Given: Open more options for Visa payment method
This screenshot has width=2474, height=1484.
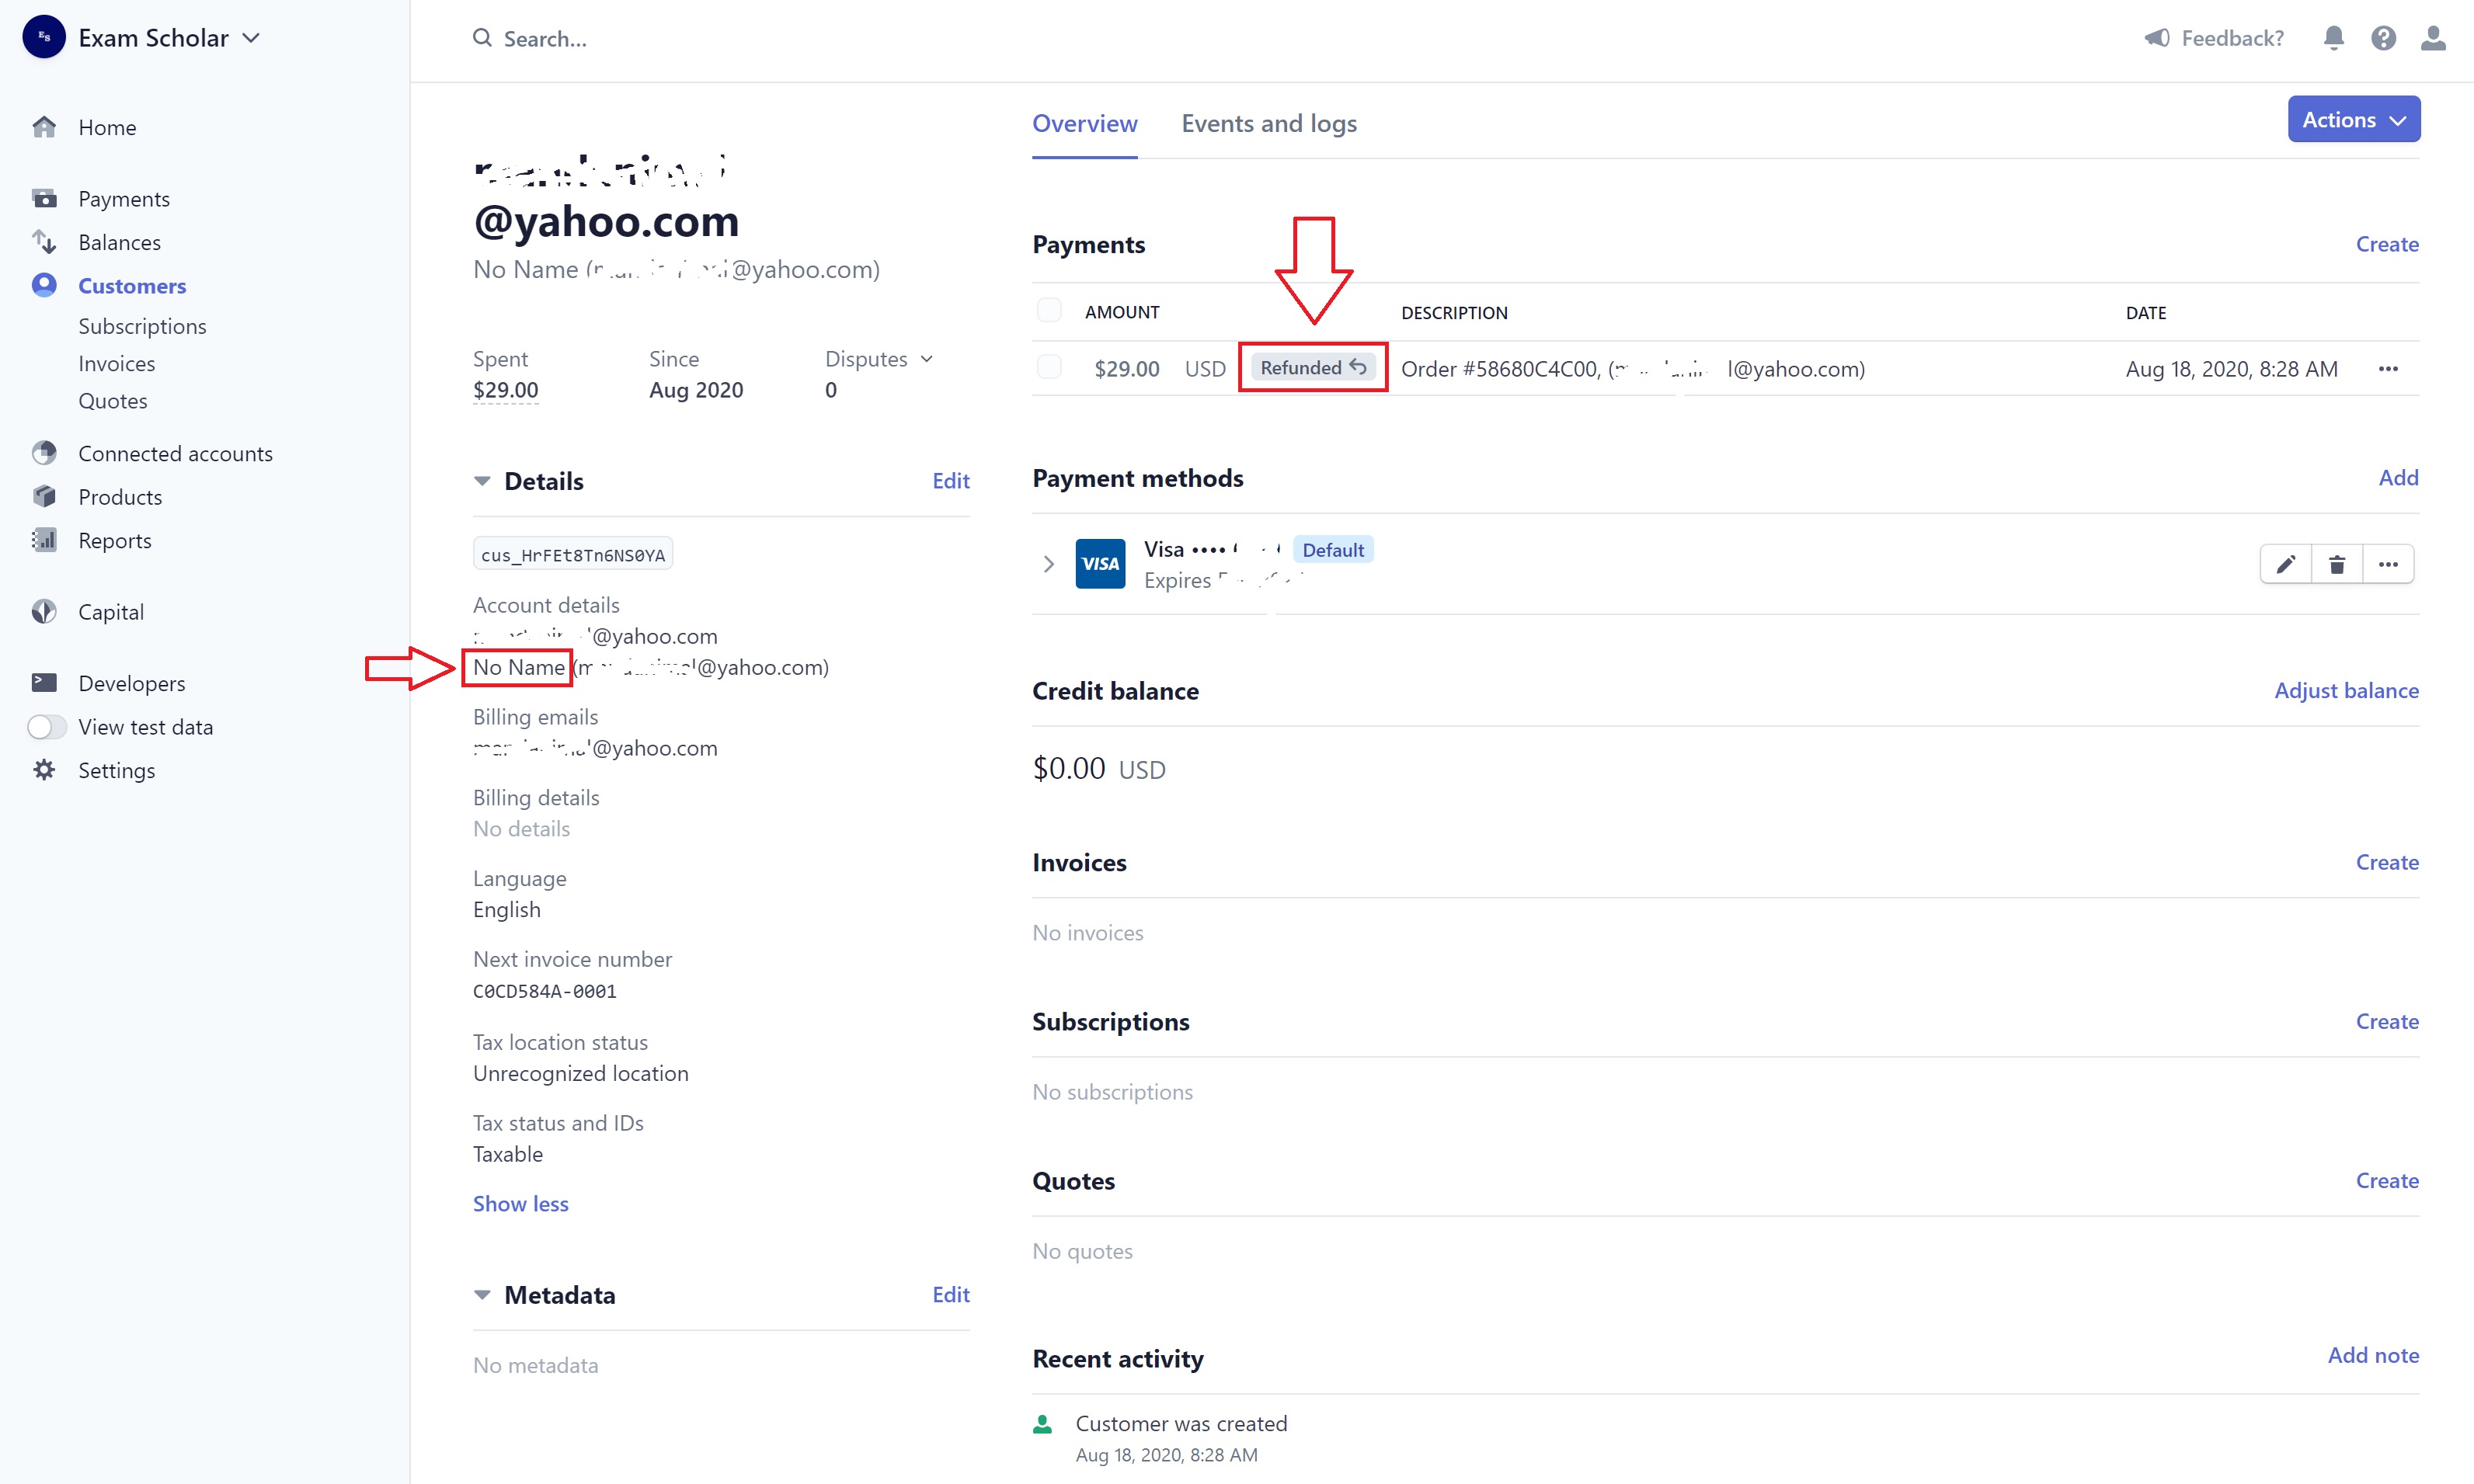Looking at the screenshot, I should click(2388, 564).
